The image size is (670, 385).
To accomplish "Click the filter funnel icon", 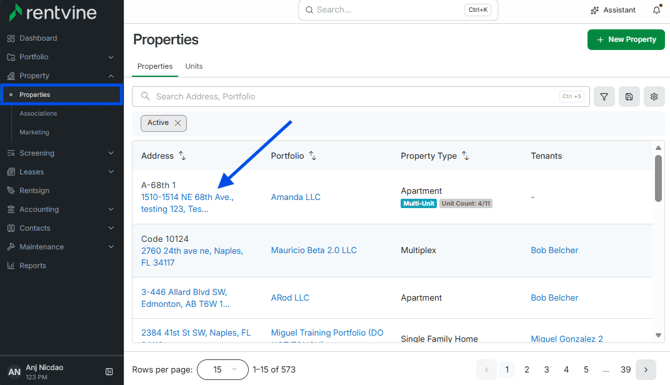I will pos(604,97).
